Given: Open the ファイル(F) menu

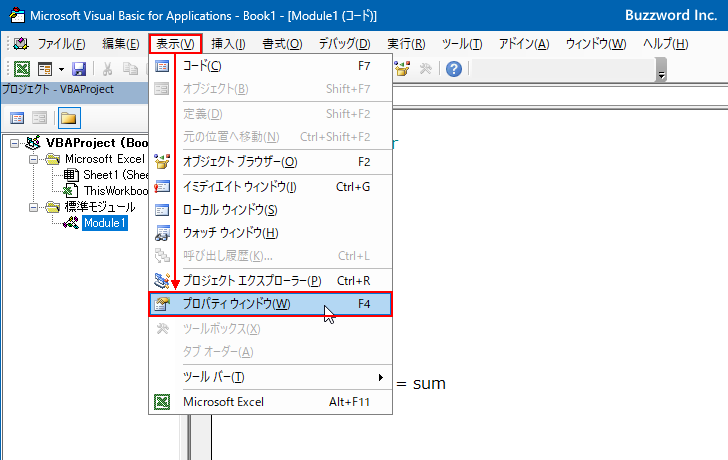Looking at the screenshot, I should coord(61,44).
